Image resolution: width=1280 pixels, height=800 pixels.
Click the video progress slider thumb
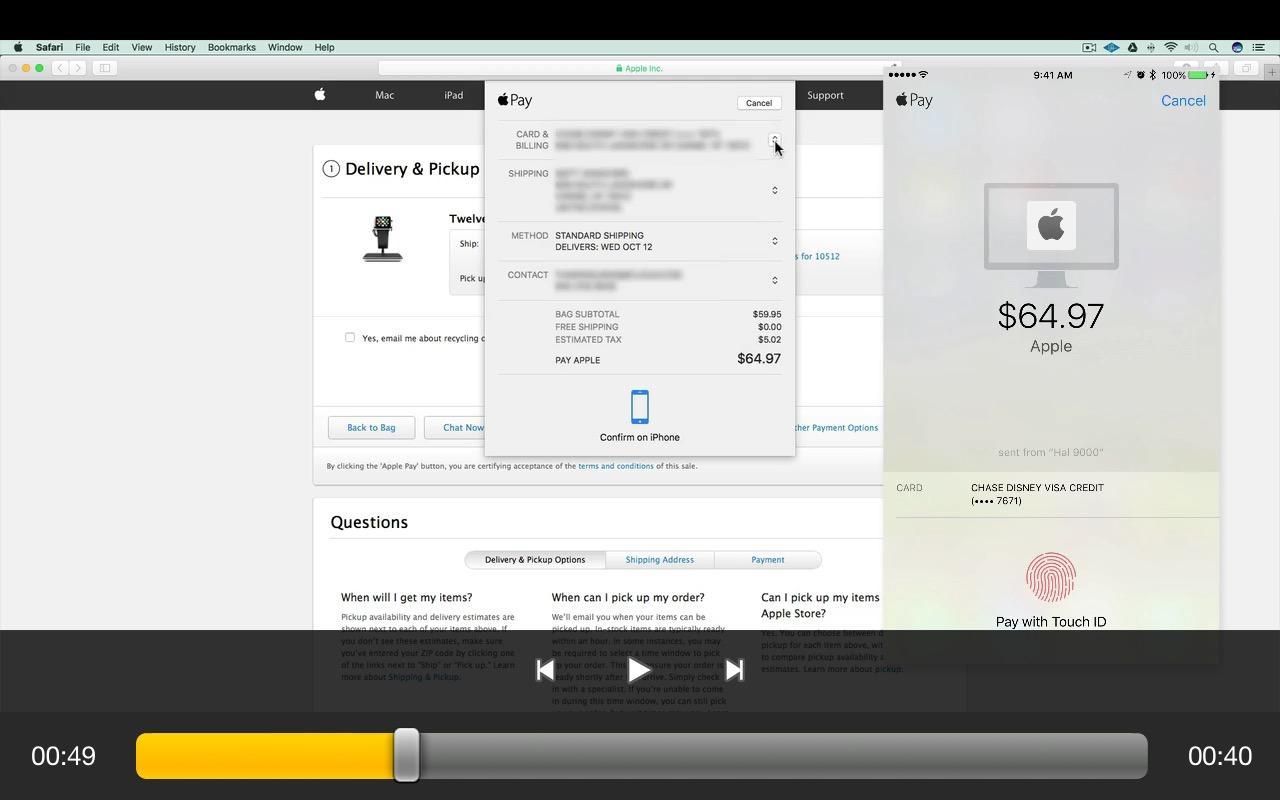point(406,755)
